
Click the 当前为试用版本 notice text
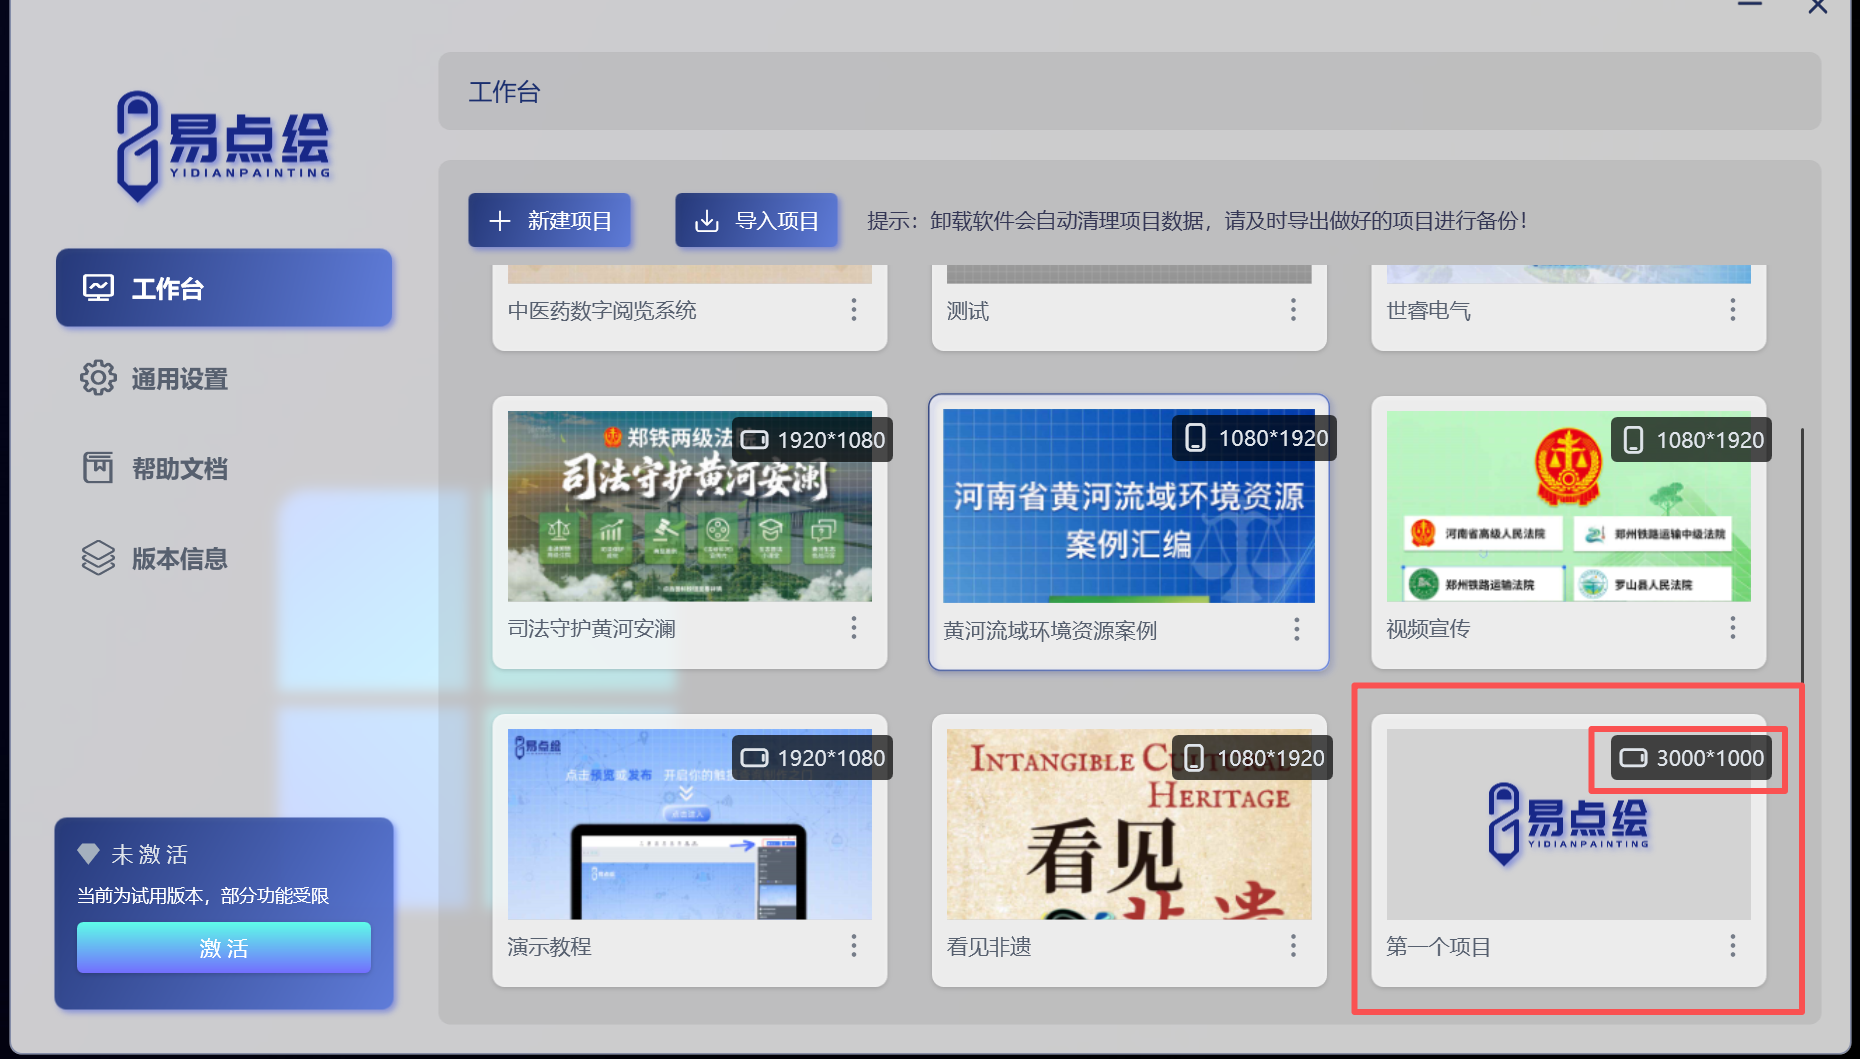203,895
